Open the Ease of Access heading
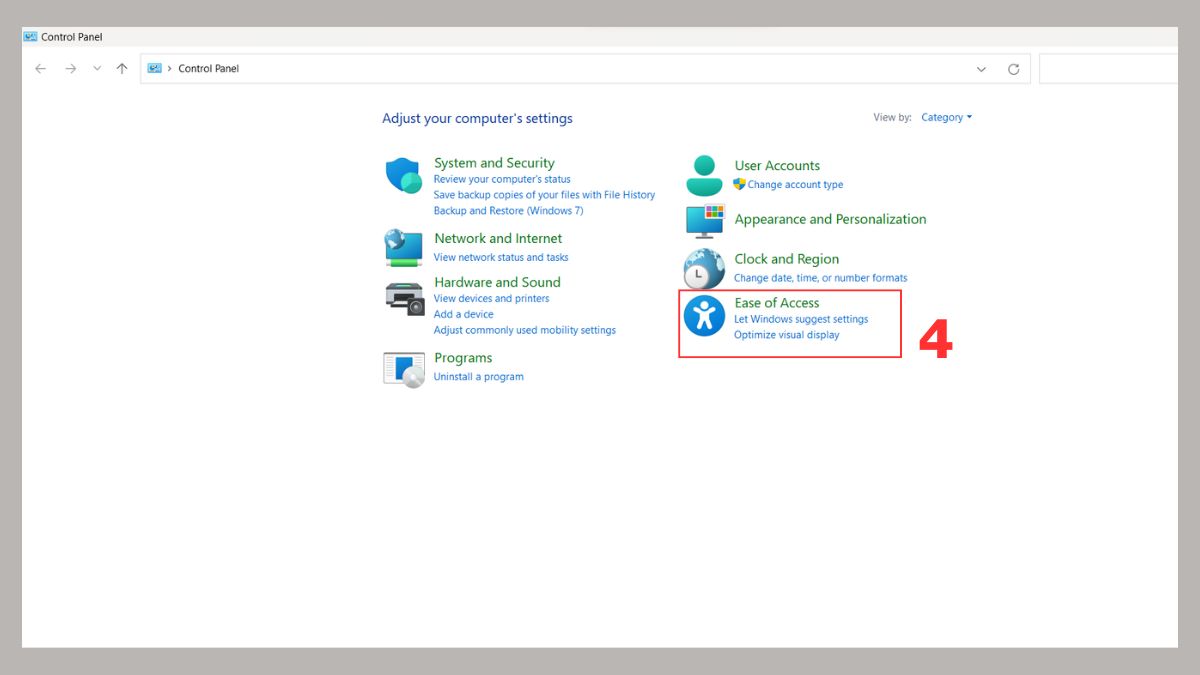Viewport: 1200px width, 675px height. point(777,303)
